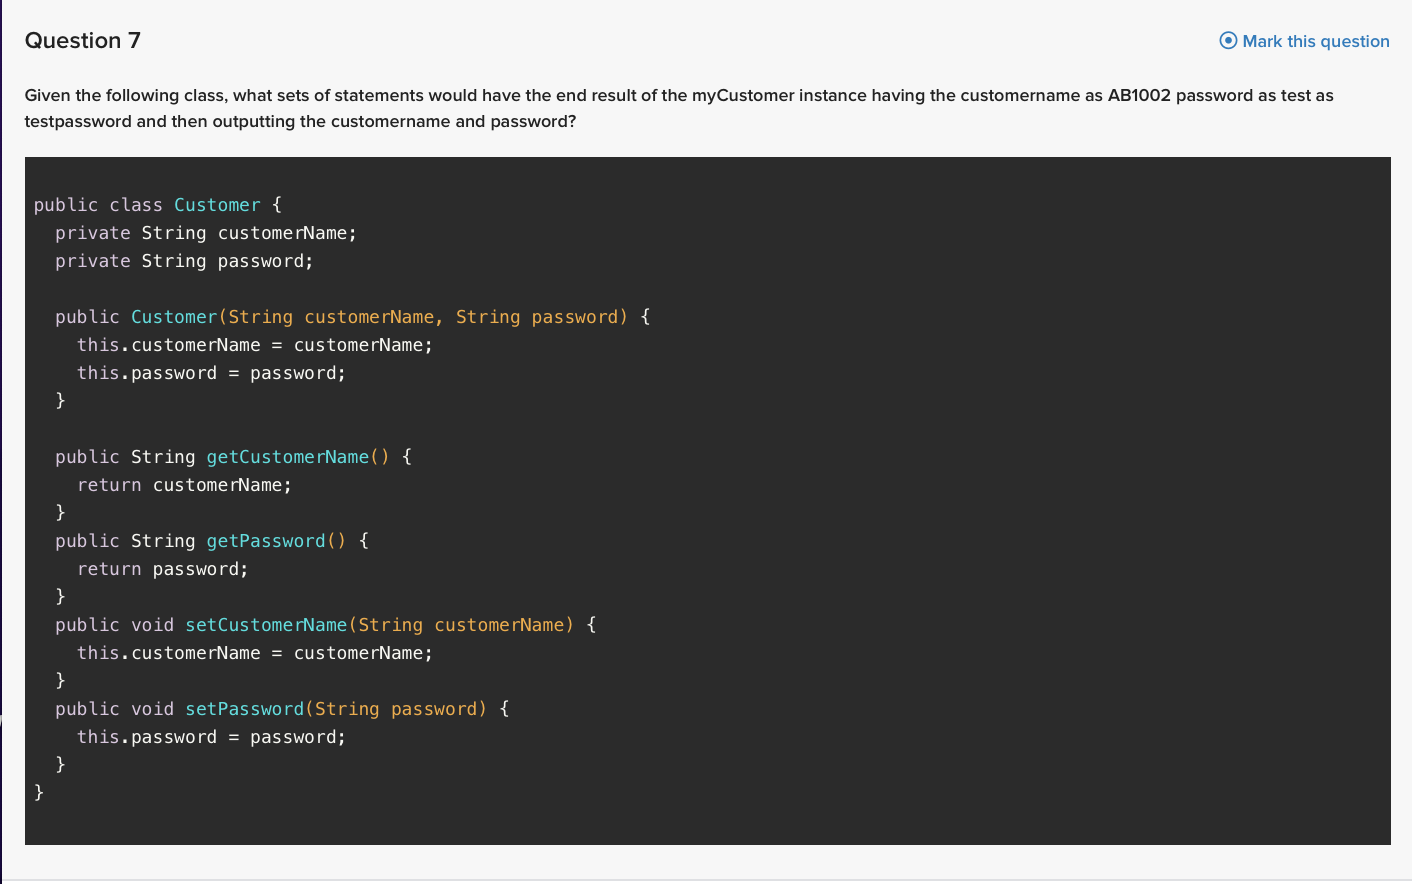
Task: Click the 'return customerName;' statement
Action: tap(184, 485)
